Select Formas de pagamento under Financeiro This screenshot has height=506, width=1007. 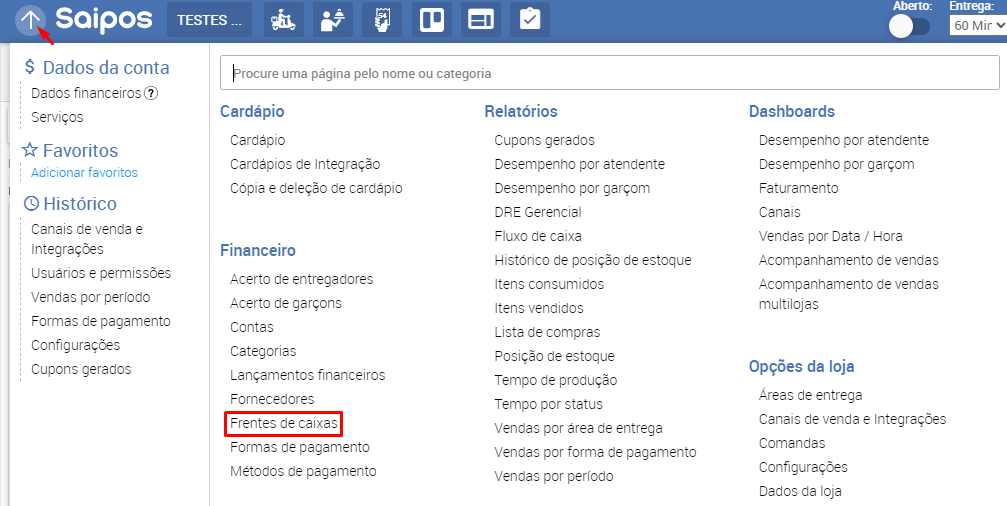tap(299, 447)
